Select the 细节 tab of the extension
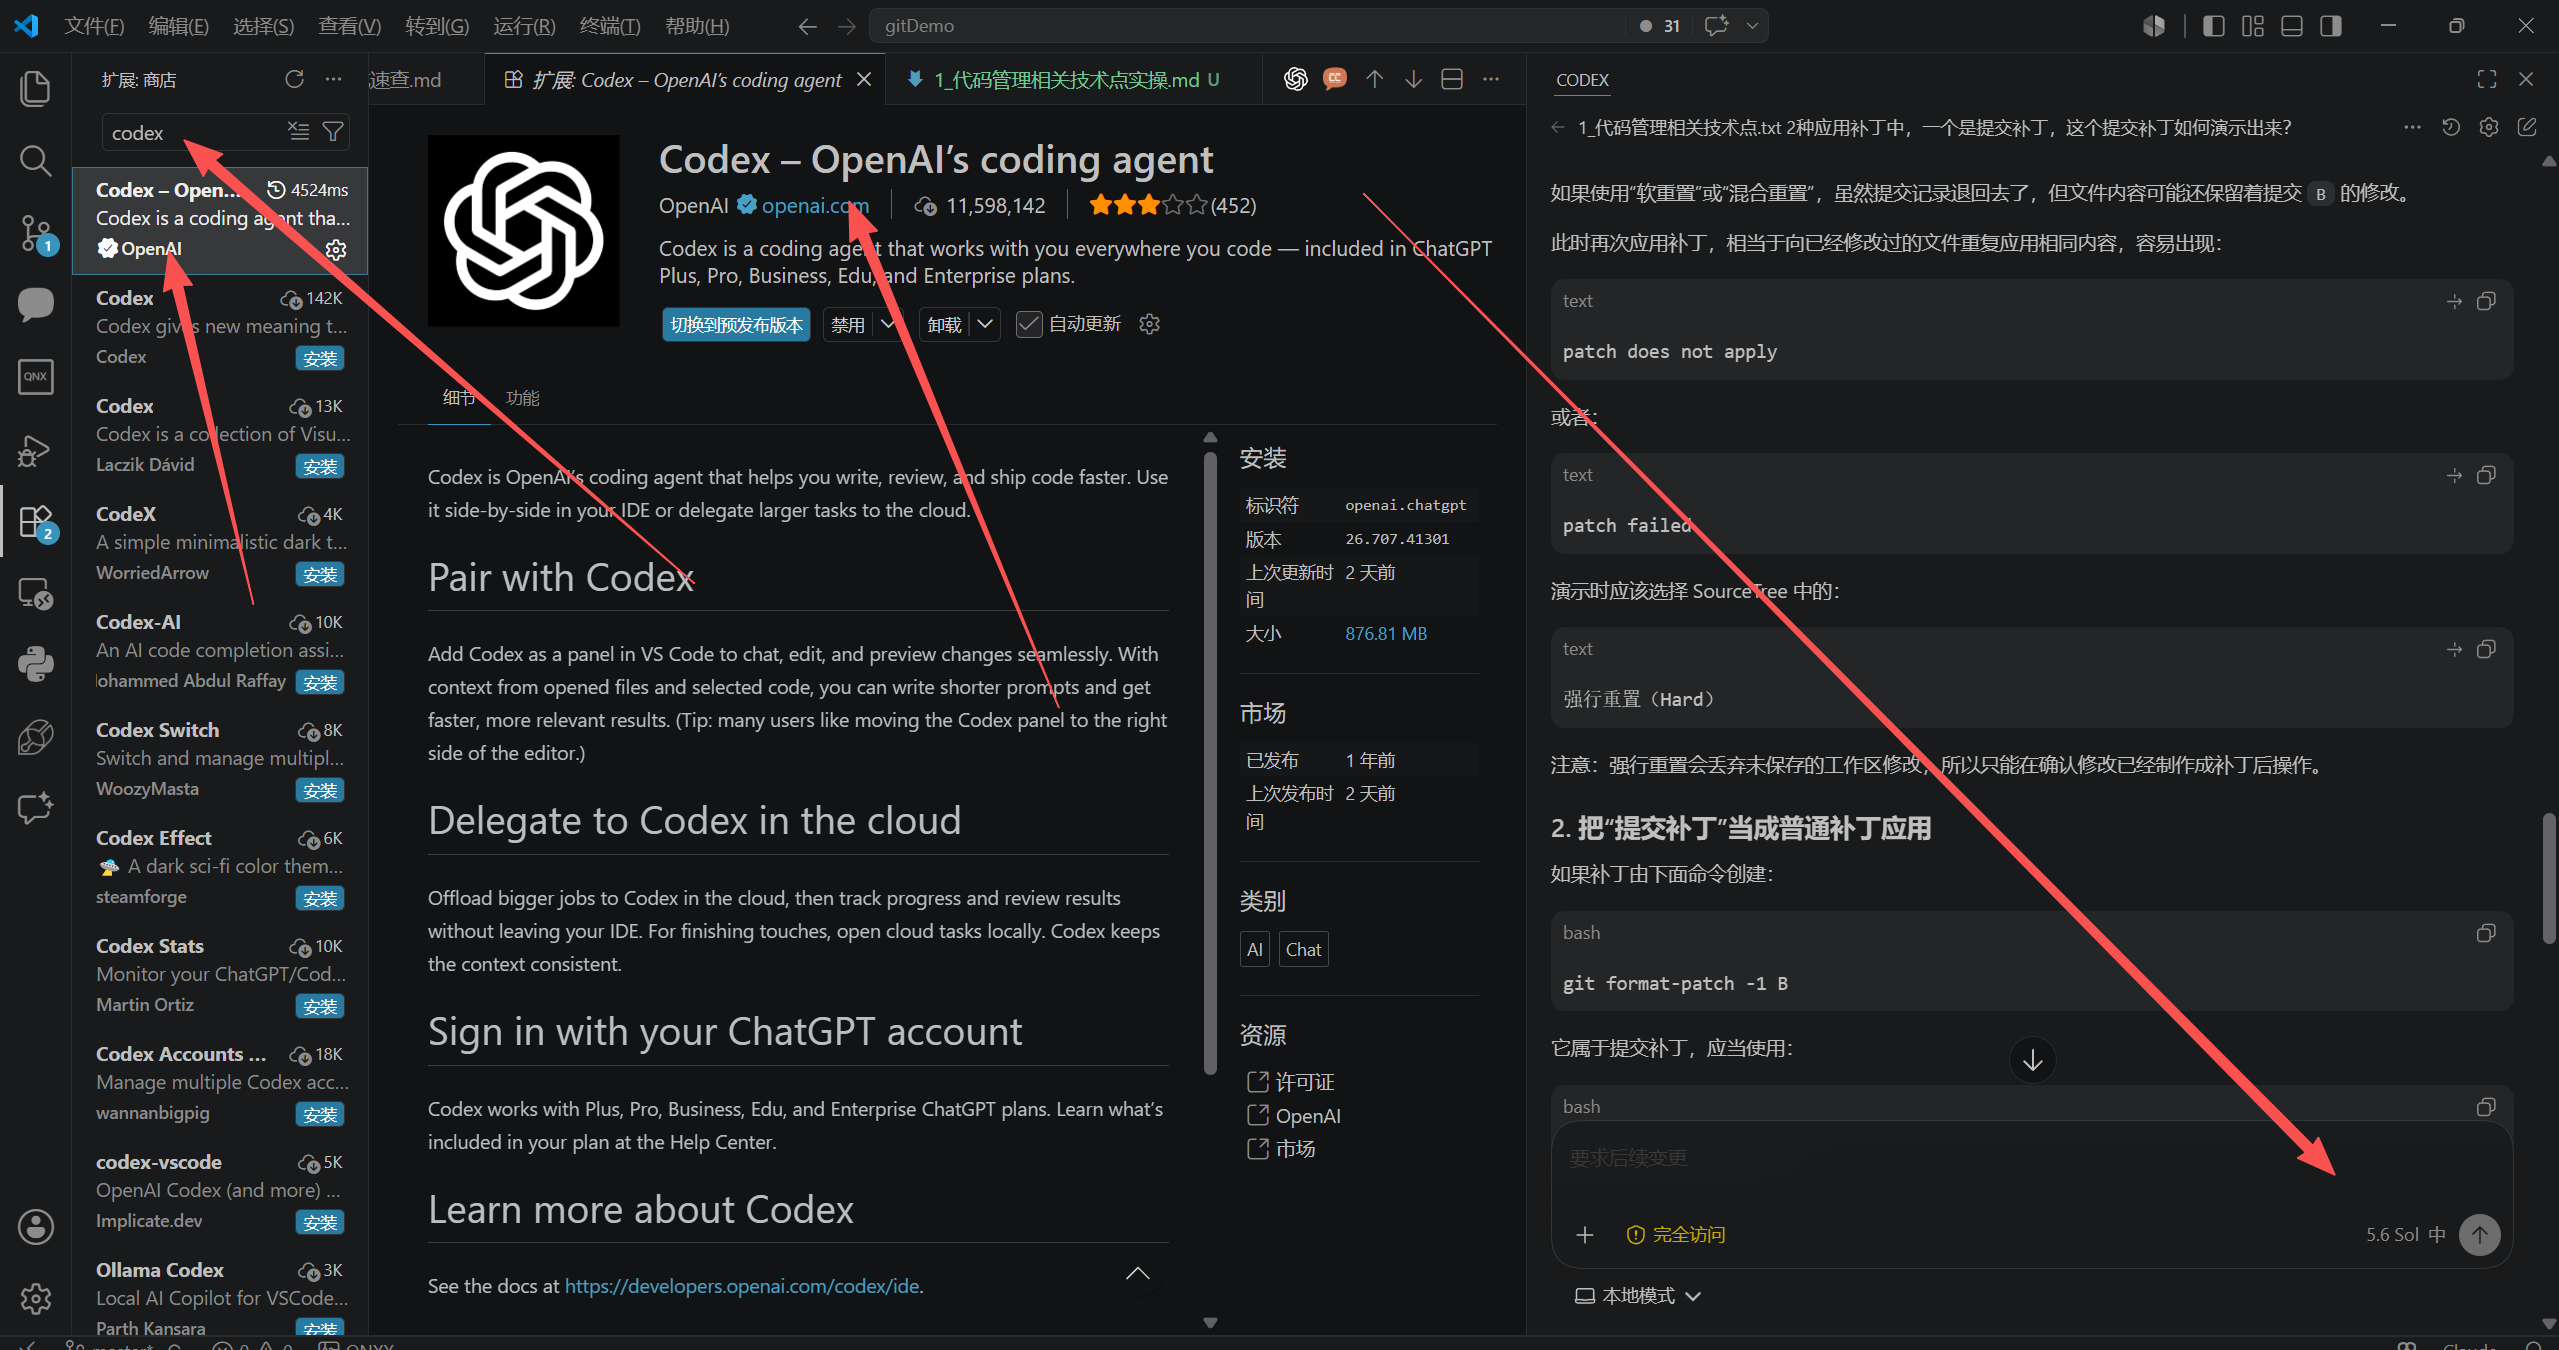The height and width of the screenshot is (1350, 2559). (x=459, y=398)
